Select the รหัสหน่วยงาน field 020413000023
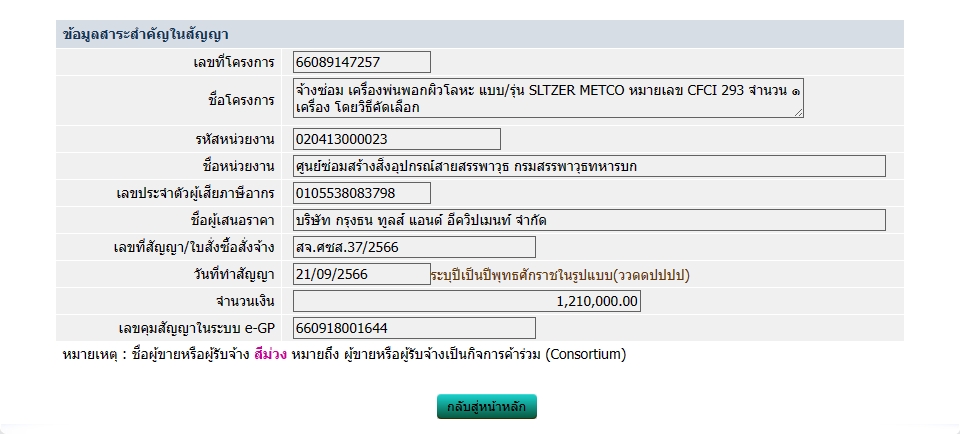Viewport: 960px width, 434px height. (x=397, y=139)
